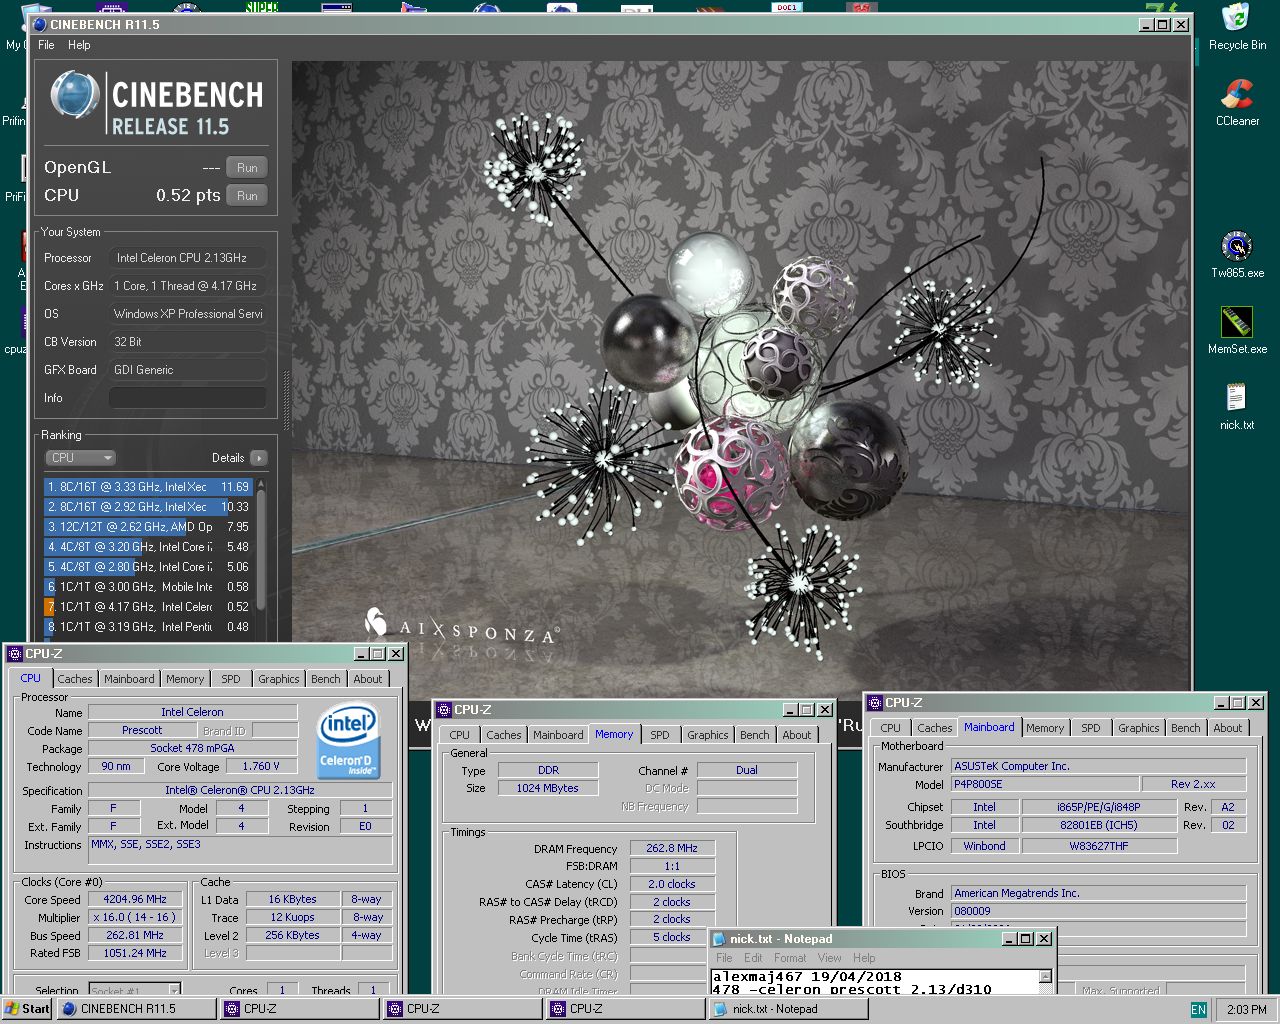1280x1024 pixels.
Task: Open the Ranking Details arrow button
Action: pyautogui.click(x=259, y=457)
